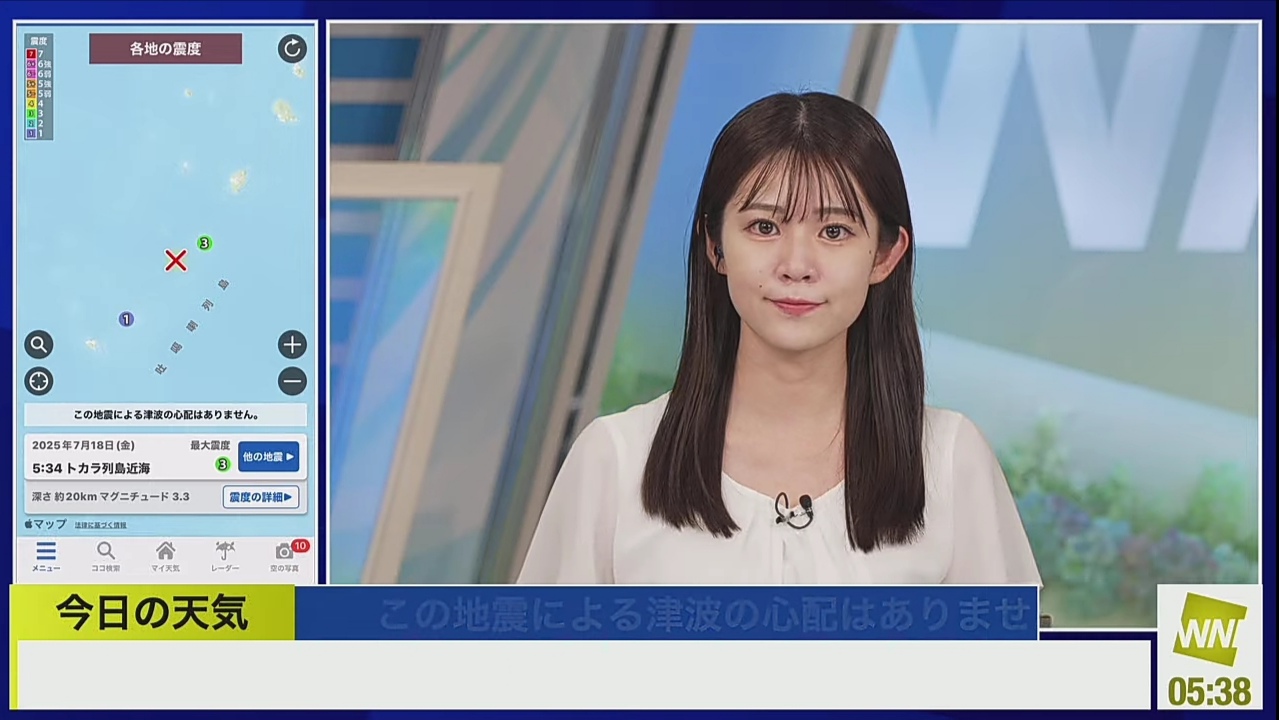The image size is (1279, 720).
Task: Click the 各地の震度 title banner
Action: 165,48
